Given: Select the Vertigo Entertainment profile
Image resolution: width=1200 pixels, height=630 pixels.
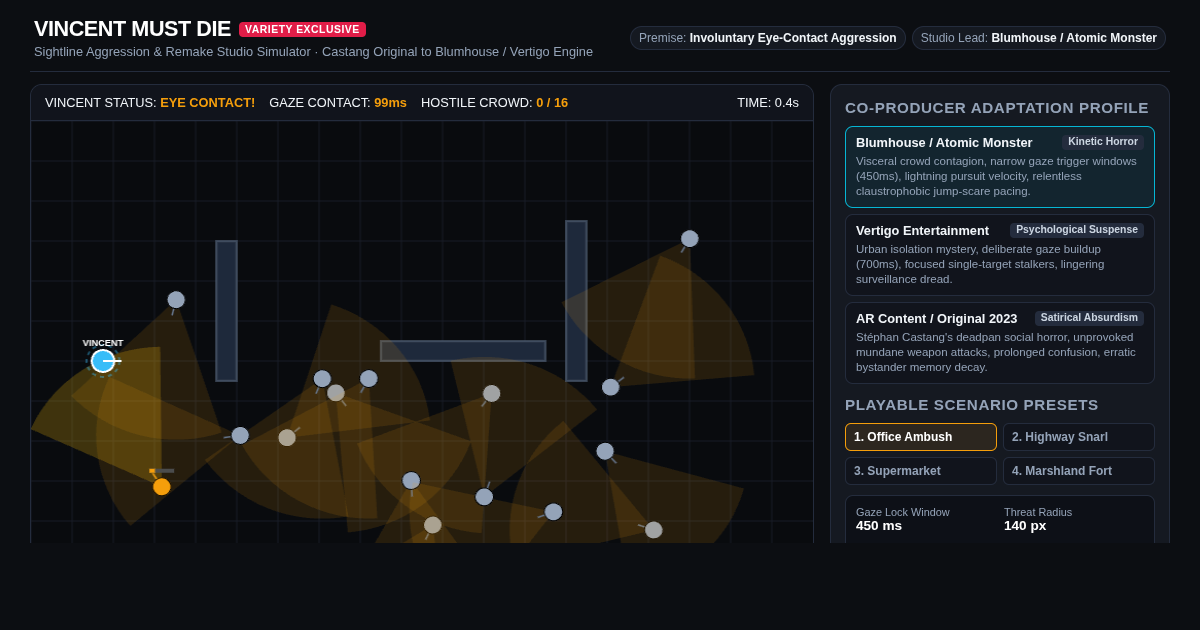Looking at the screenshot, I should pos(1000,255).
